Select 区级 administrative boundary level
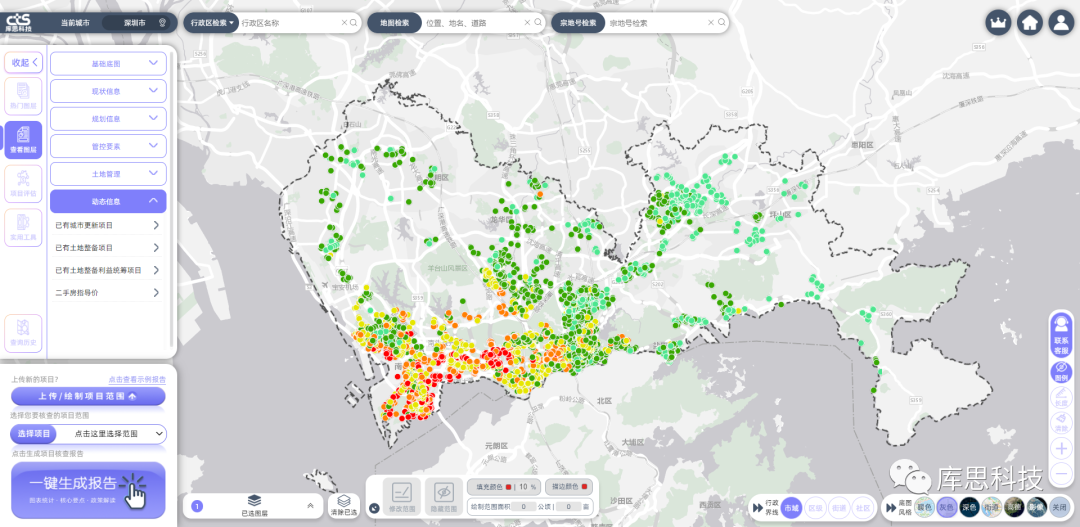Viewport: 1080px width, 527px height. 815,508
